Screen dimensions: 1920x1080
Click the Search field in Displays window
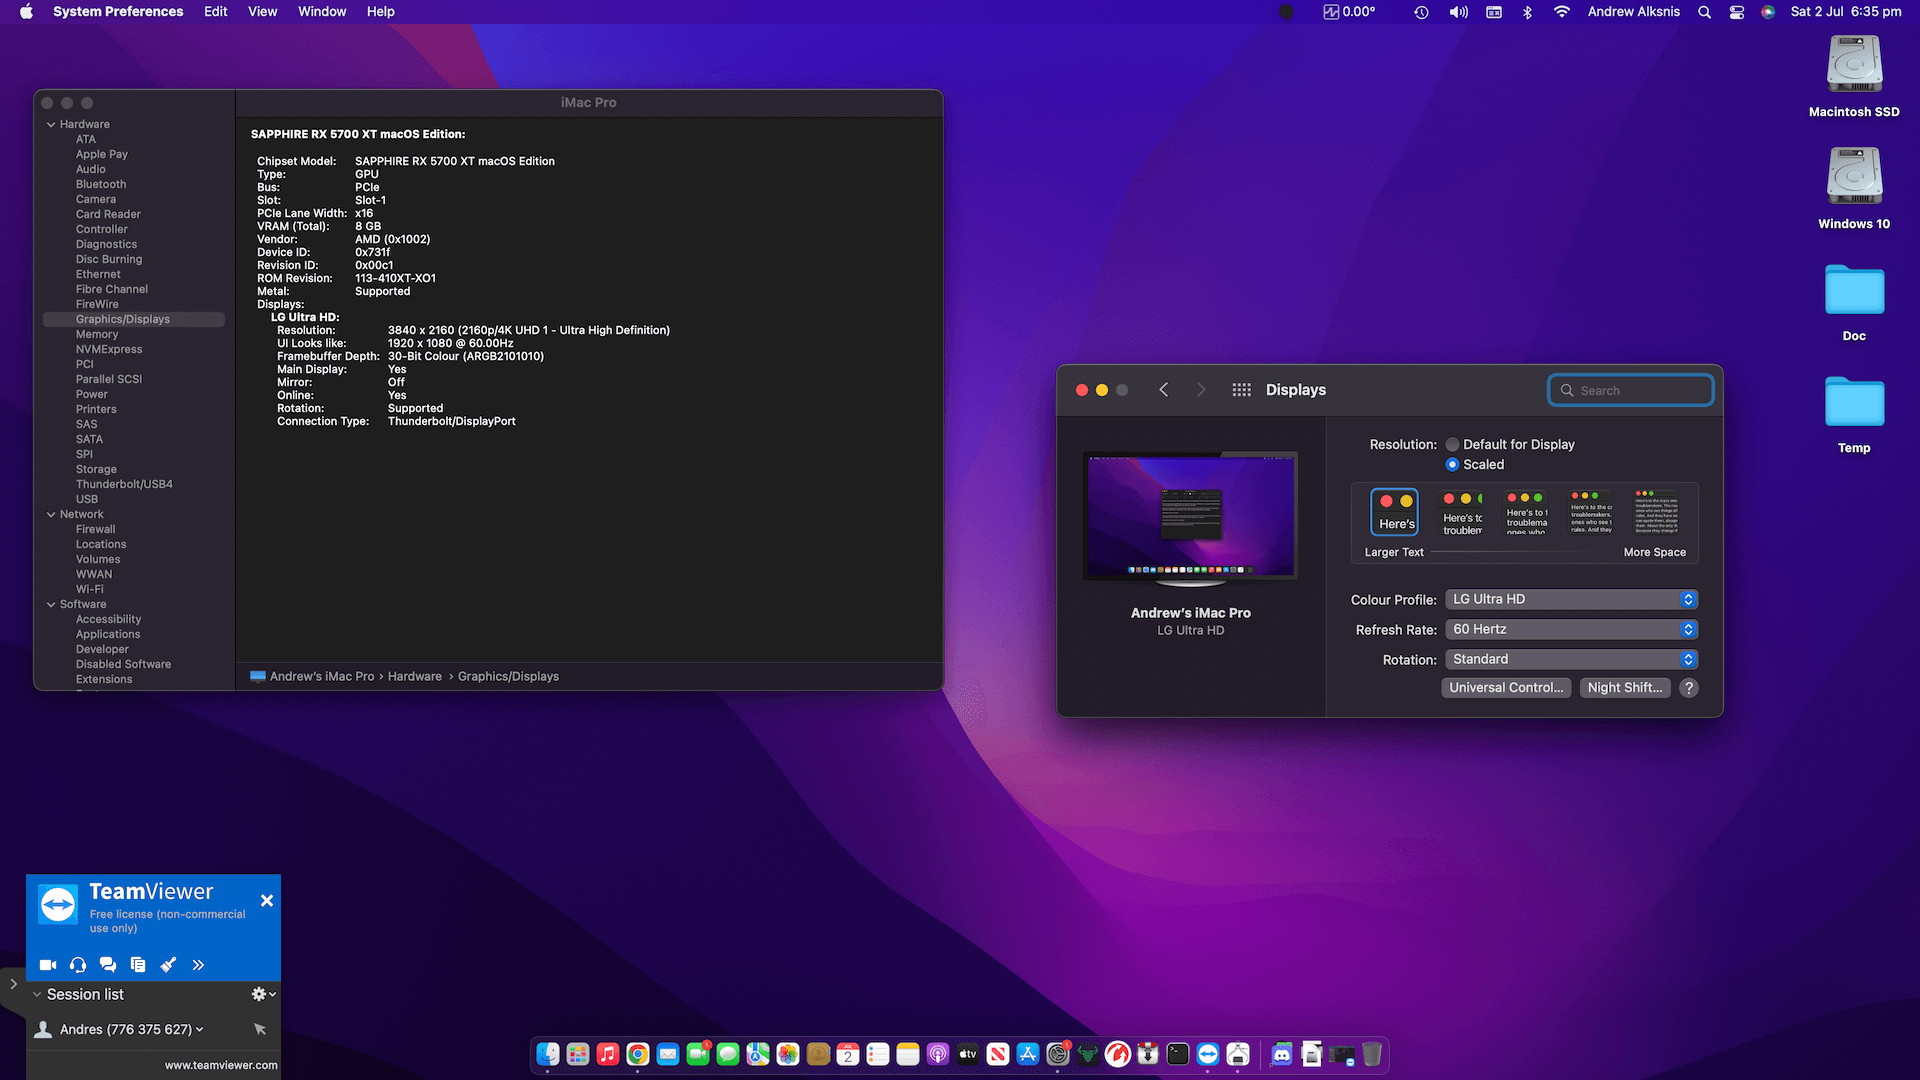pos(1630,389)
